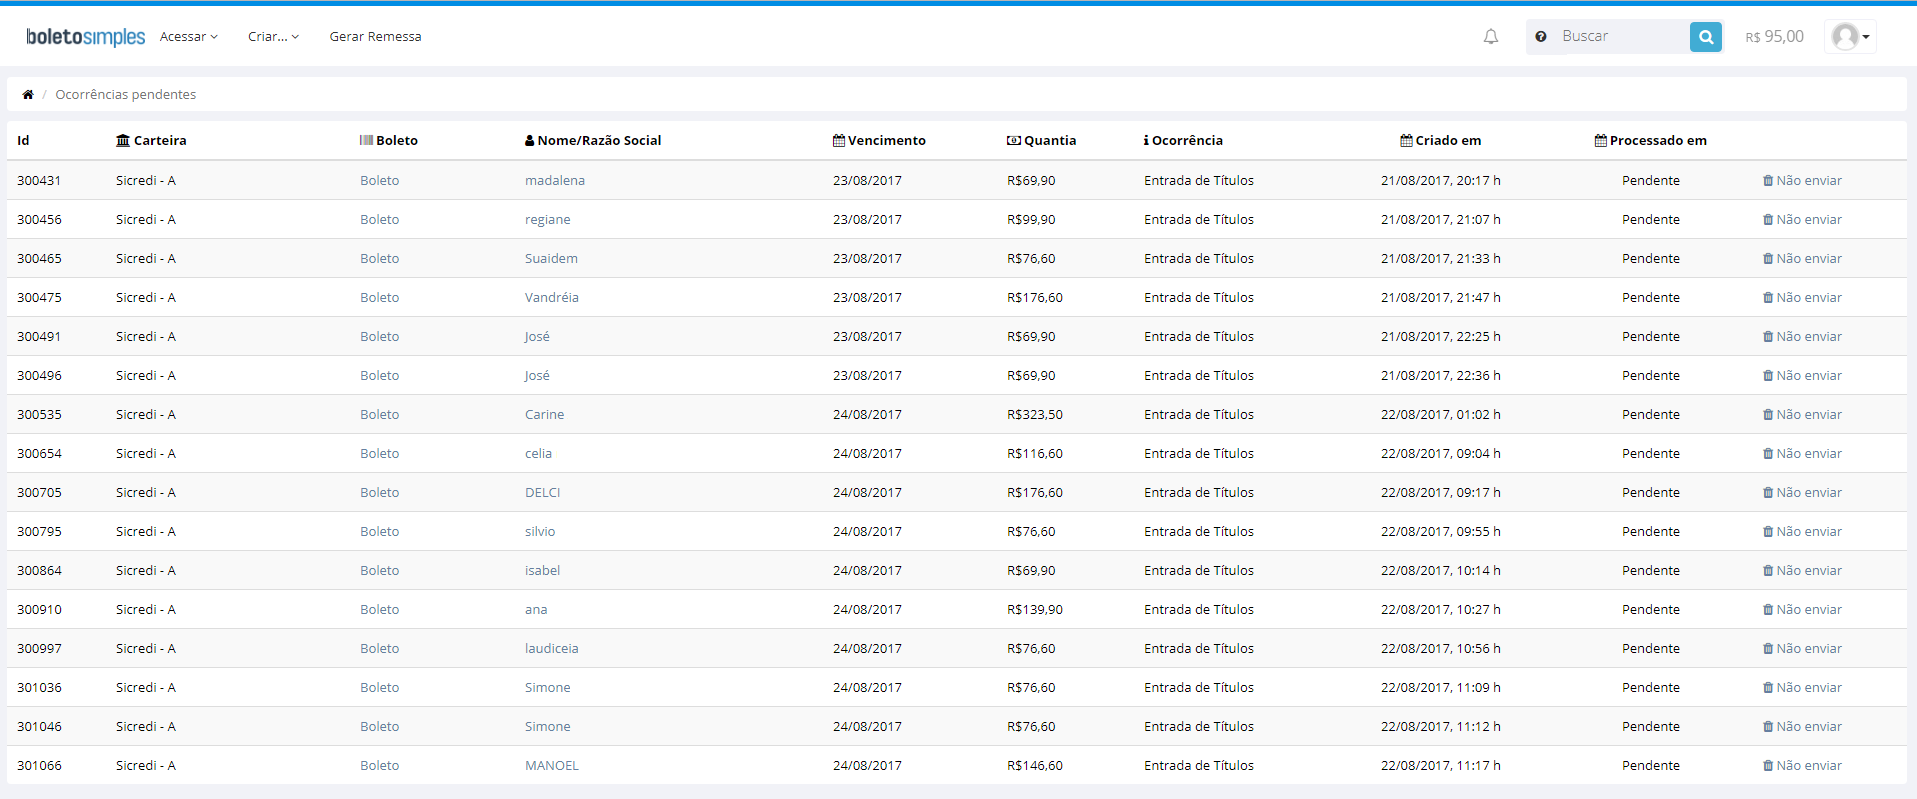This screenshot has width=1917, height=799.
Task: Select Pendente status in row 300654
Action: (x=1651, y=454)
